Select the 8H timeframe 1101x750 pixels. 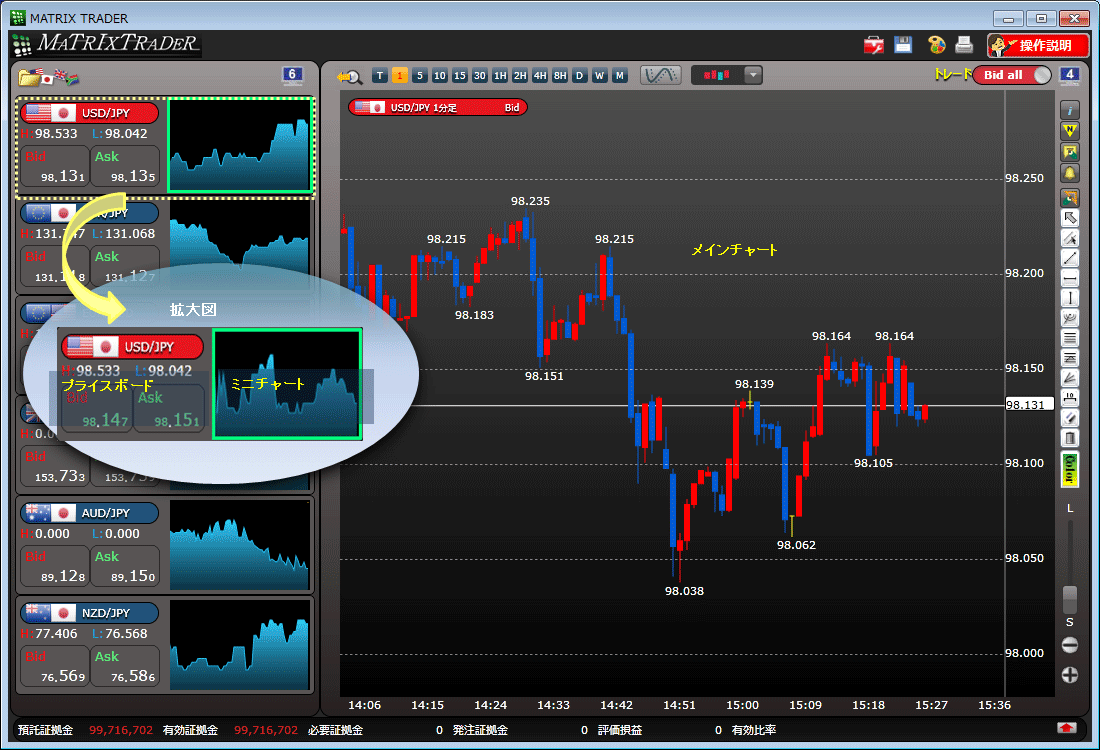pyautogui.click(x=560, y=75)
